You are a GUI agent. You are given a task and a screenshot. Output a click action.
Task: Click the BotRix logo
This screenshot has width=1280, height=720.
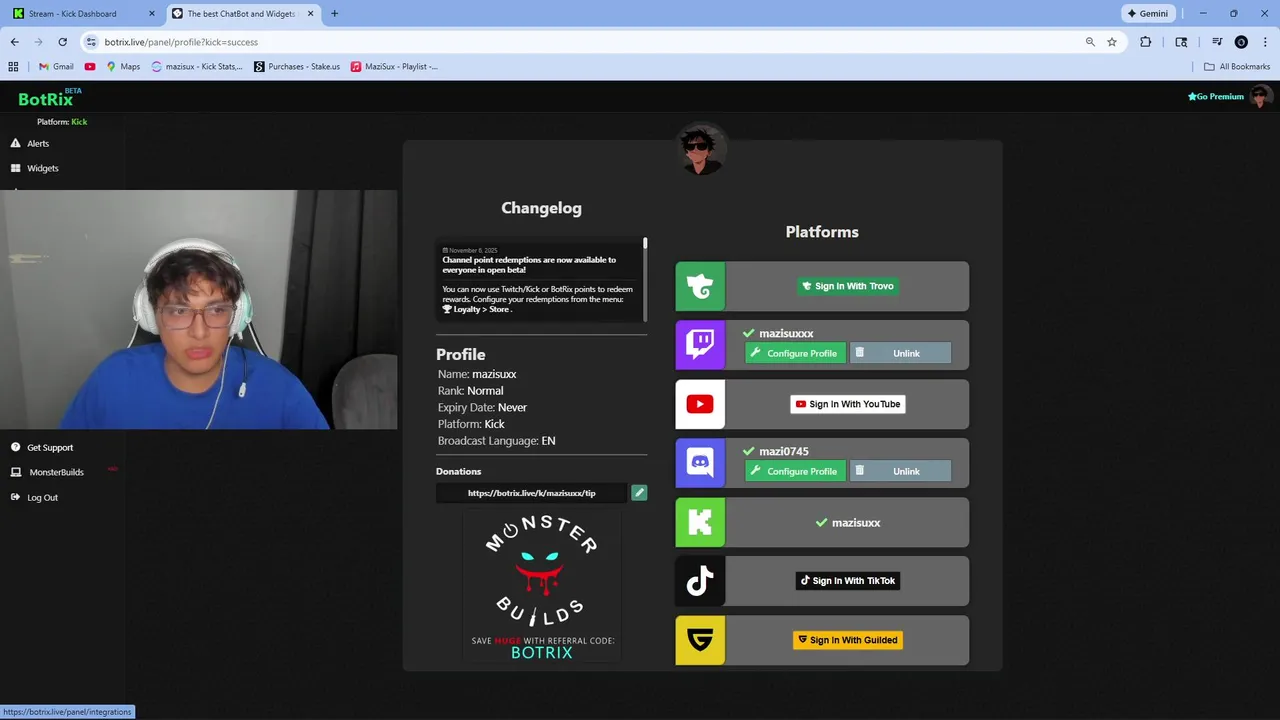pos(46,99)
